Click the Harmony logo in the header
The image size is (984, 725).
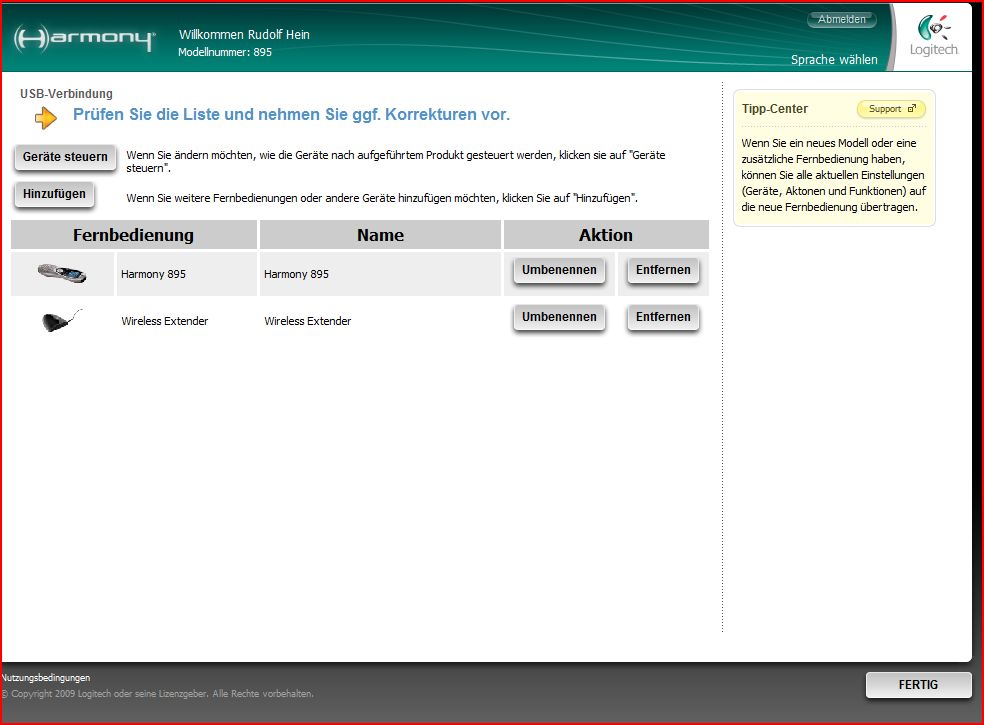pyautogui.click(x=85, y=39)
